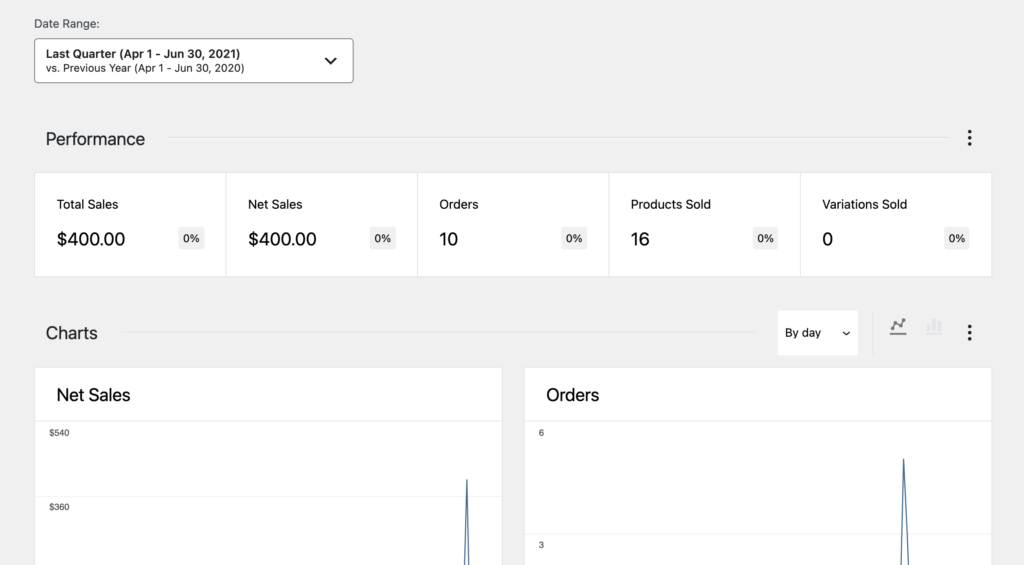This screenshot has height=565, width=1024.
Task: Switch to line chart view
Action: [898, 327]
